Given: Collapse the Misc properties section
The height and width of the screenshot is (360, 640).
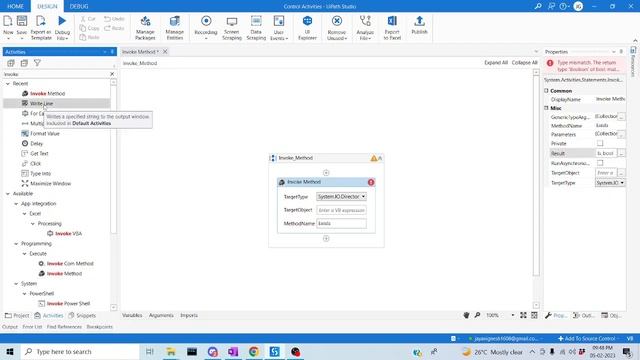Looking at the screenshot, I should (546, 108).
